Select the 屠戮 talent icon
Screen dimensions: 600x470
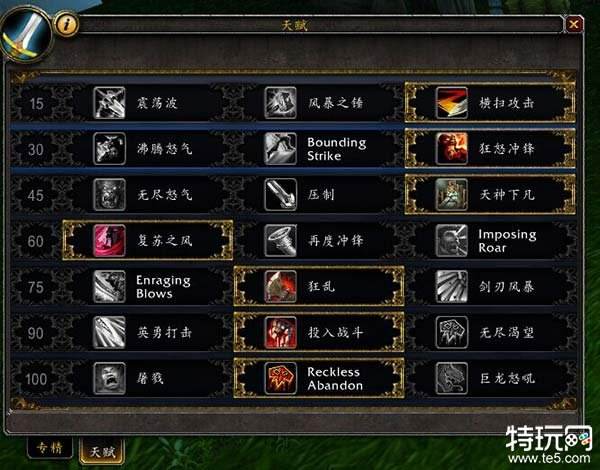click(109, 378)
